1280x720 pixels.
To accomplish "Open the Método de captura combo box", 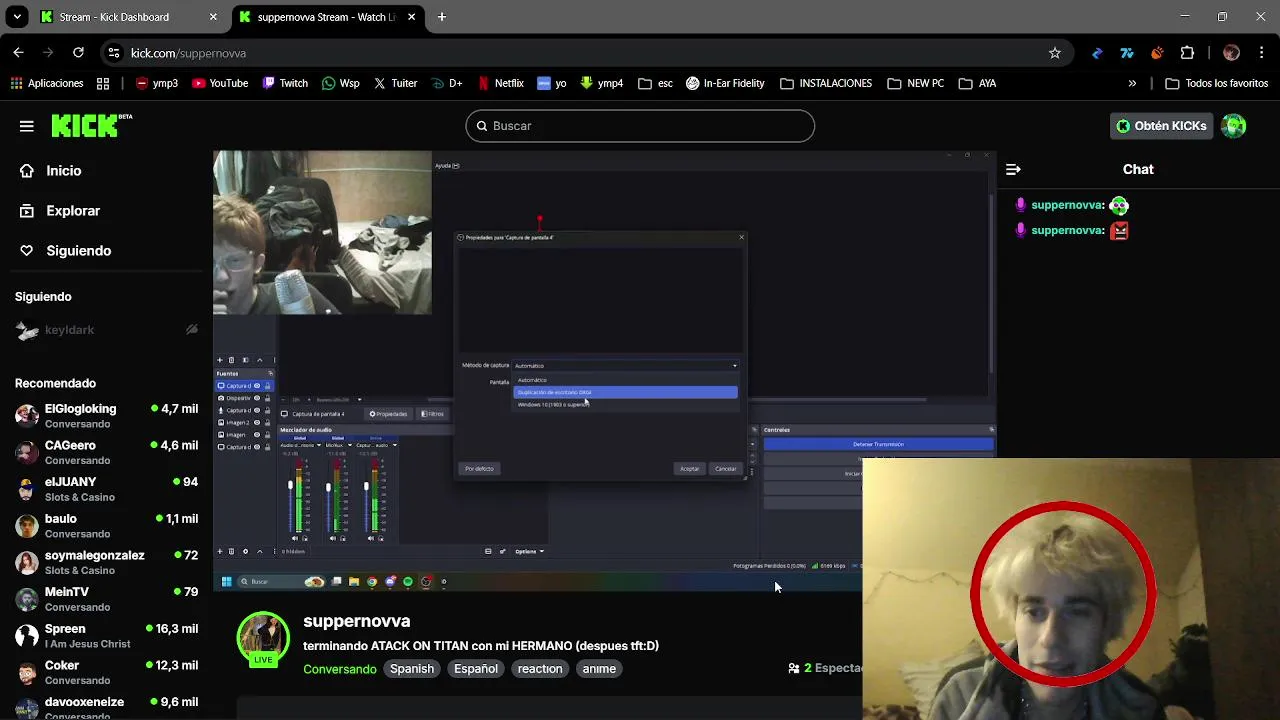I will (x=626, y=365).
